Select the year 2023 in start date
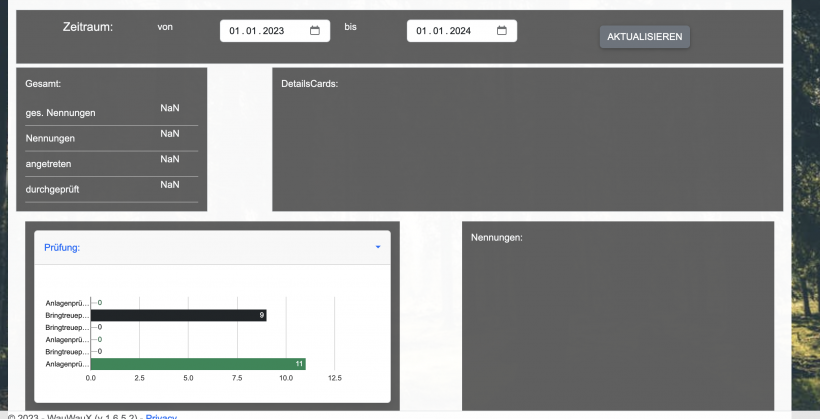 273,31
